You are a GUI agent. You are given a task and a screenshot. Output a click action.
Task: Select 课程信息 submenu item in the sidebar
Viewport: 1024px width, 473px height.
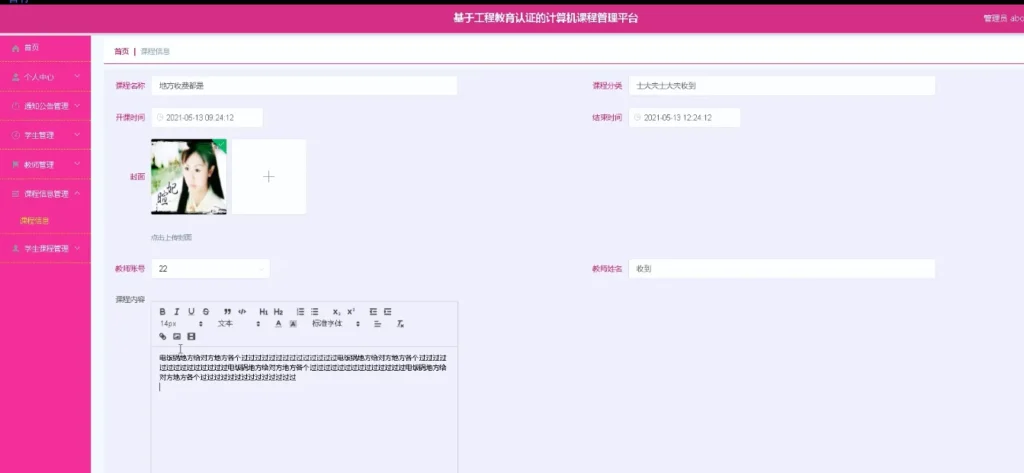tap(35, 220)
